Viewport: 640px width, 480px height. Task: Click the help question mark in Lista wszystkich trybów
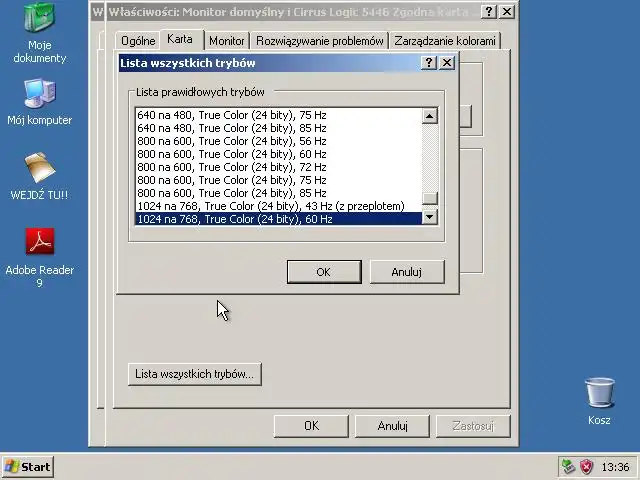pos(429,63)
